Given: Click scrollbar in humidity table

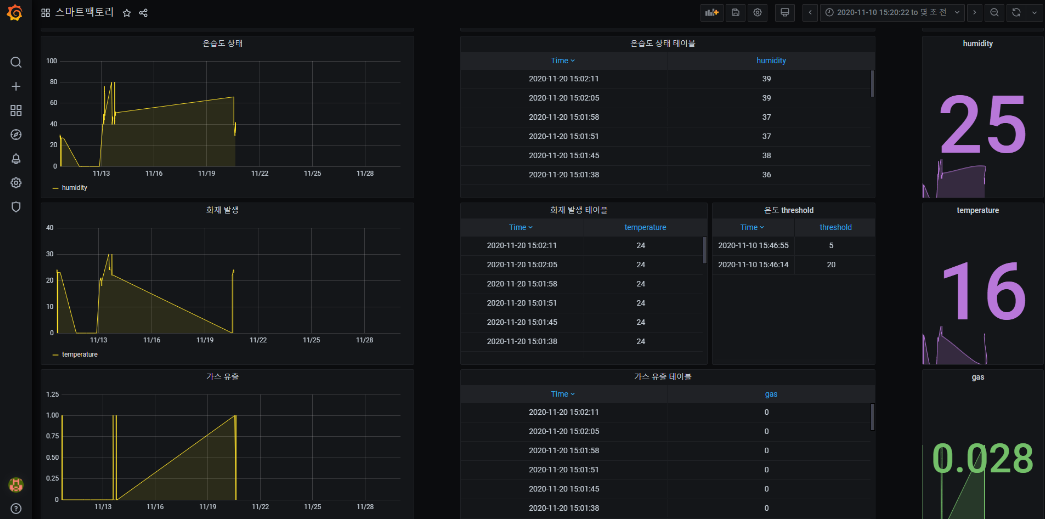Looking at the screenshot, I should [x=872, y=83].
